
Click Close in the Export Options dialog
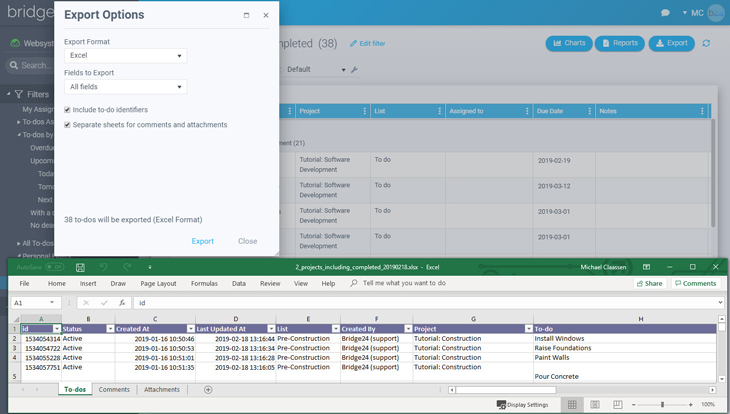pyautogui.click(x=247, y=241)
